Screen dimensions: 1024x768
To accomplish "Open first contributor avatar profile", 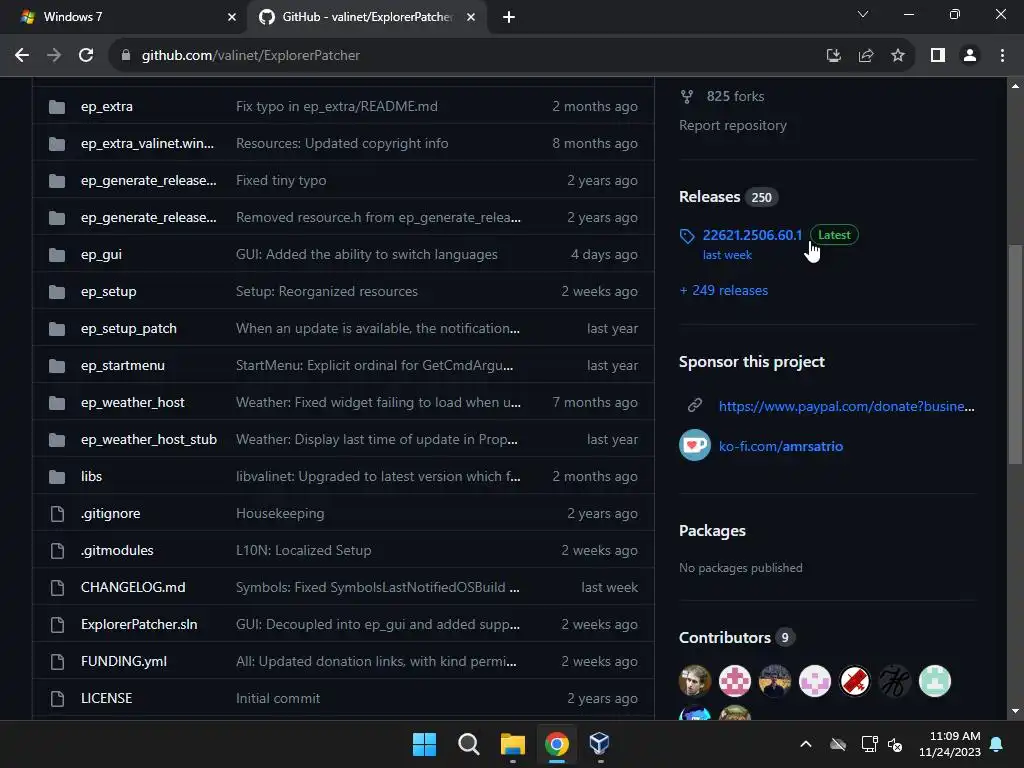I will tap(695, 681).
